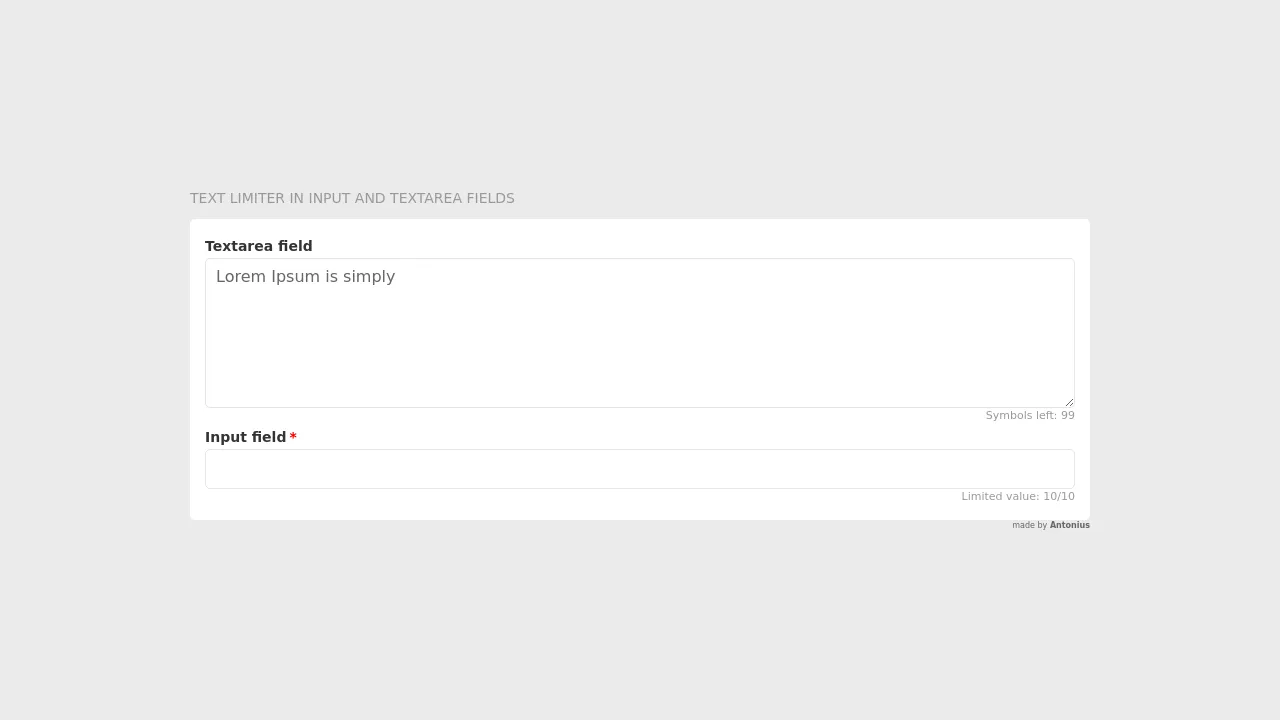Click the "10/10" limit value
The image size is (1280, 720).
coord(1059,497)
